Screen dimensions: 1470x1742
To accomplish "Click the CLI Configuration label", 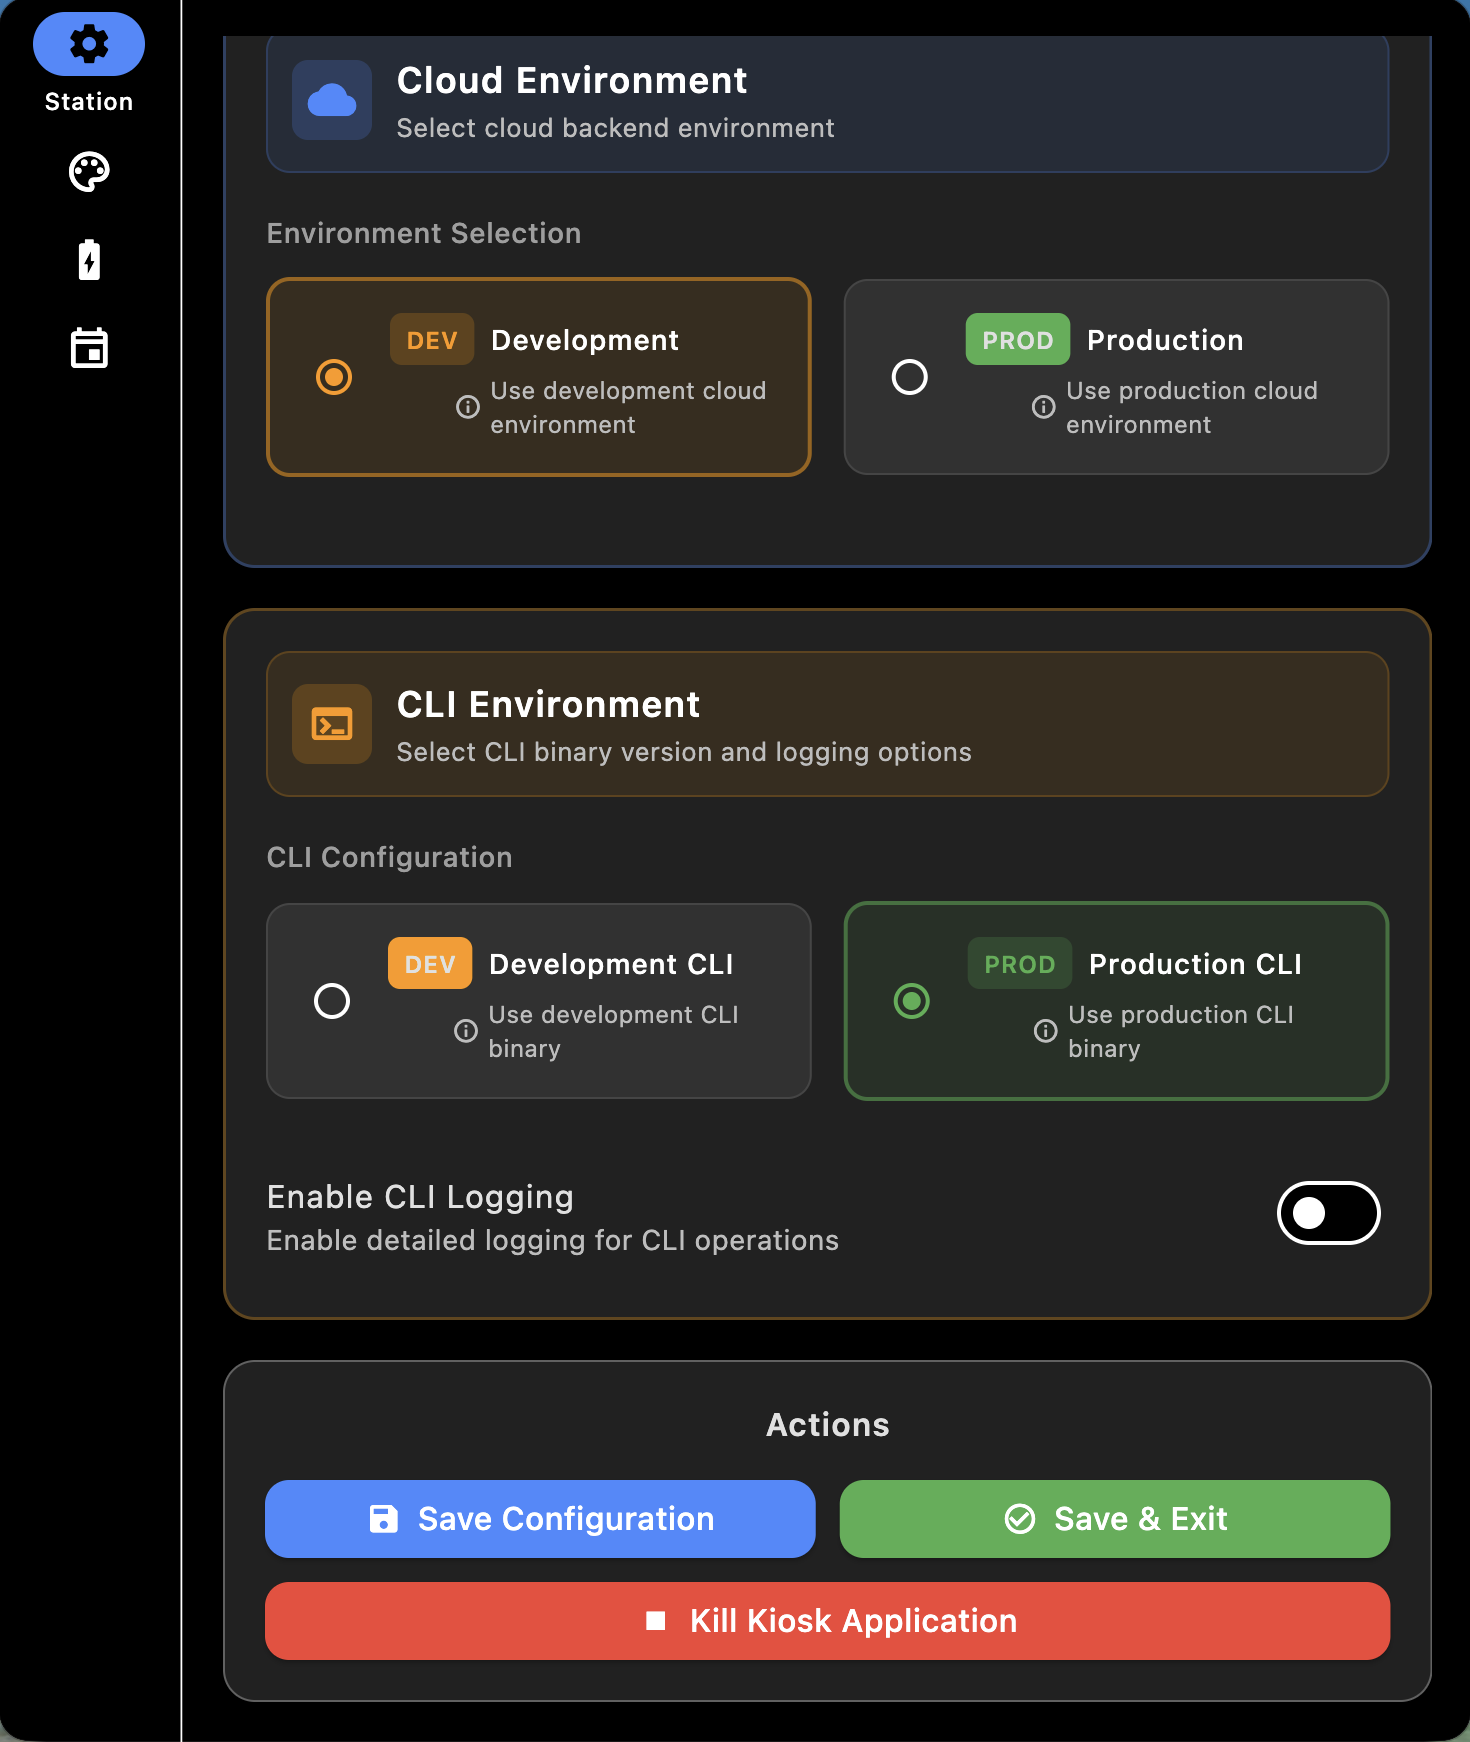I will (390, 857).
